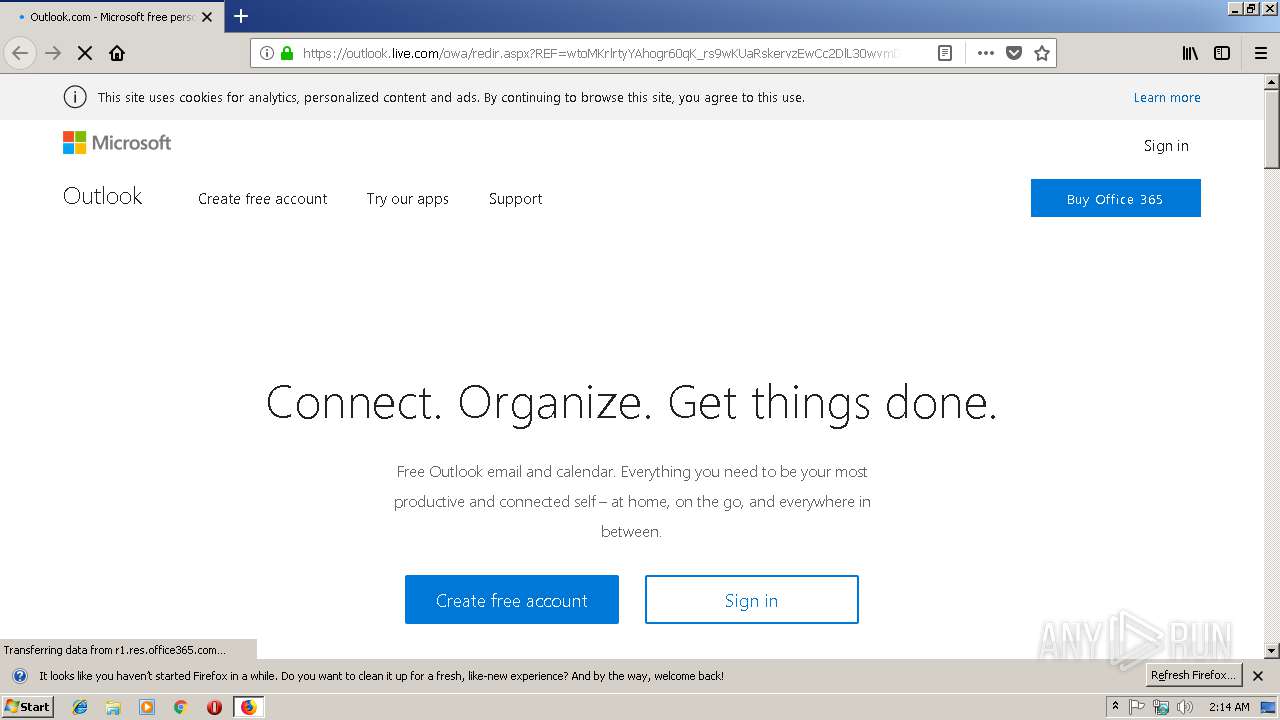Image resolution: width=1280 pixels, height=720 pixels.
Task: Click the forward navigation arrow
Action: coord(53,53)
